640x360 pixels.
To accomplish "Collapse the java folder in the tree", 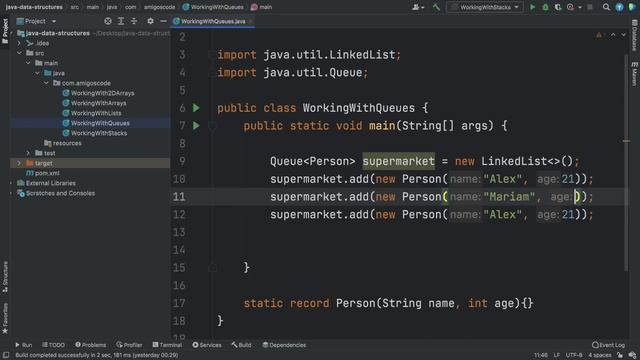I will click(37, 73).
